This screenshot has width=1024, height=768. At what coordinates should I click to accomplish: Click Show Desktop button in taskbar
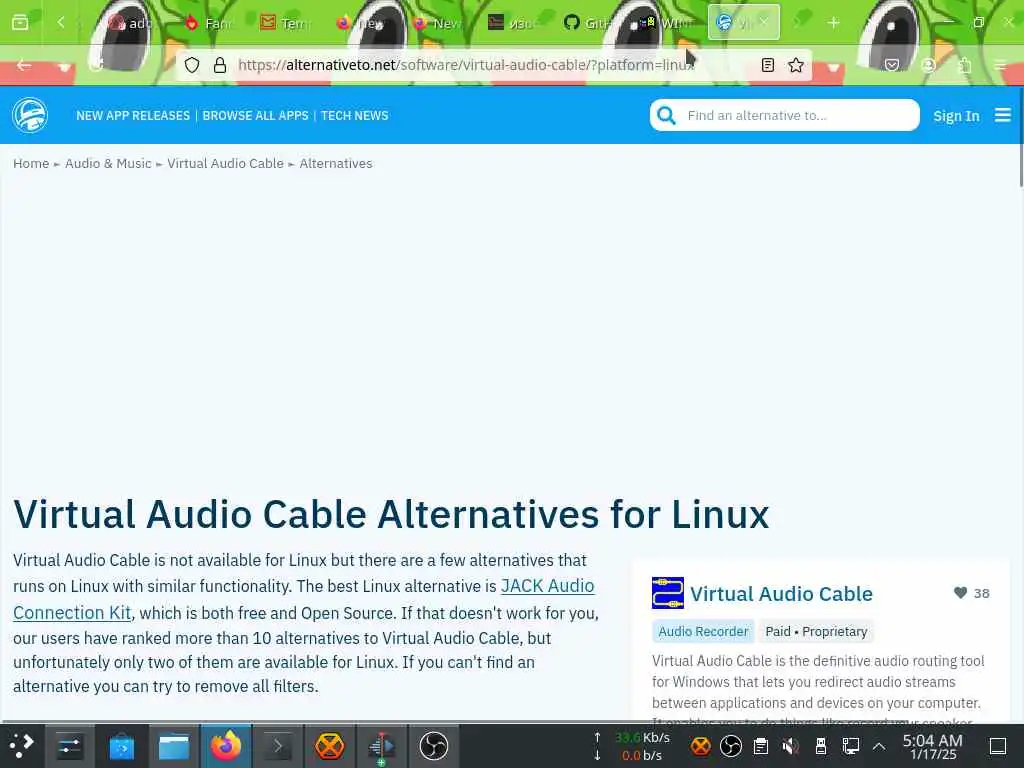(x=998, y=746)
